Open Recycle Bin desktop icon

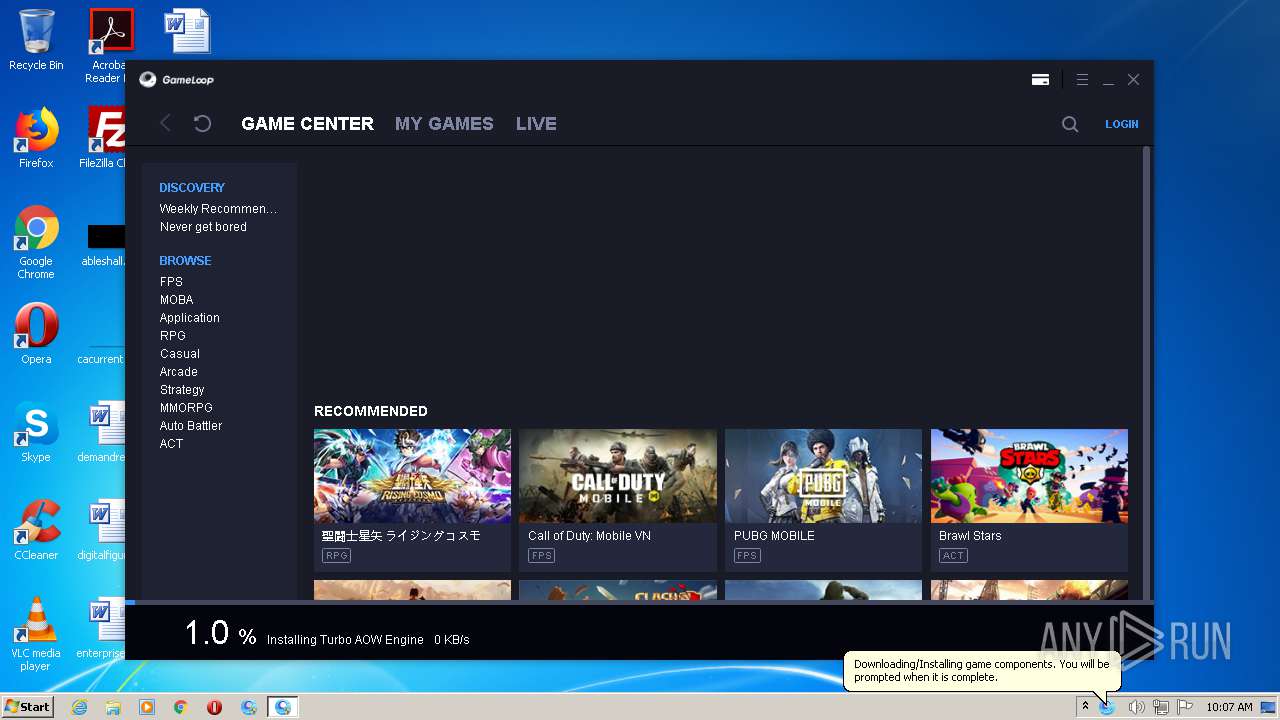[36, 40]
